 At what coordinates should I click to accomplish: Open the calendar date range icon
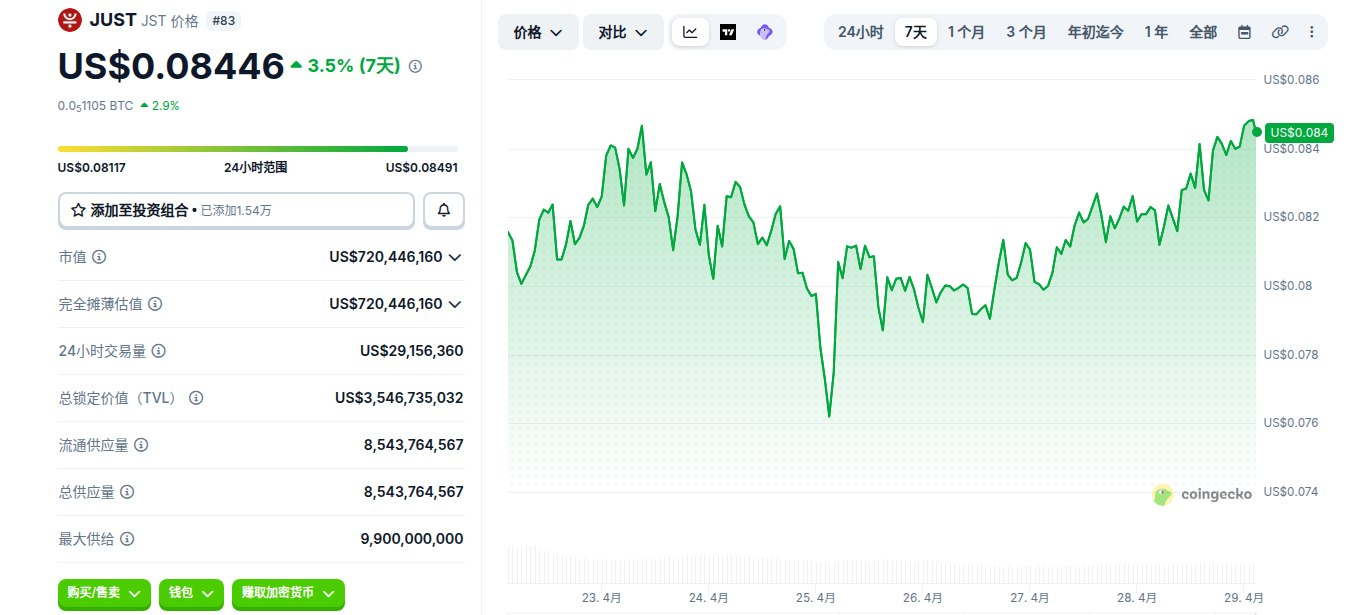point(1244,32)
